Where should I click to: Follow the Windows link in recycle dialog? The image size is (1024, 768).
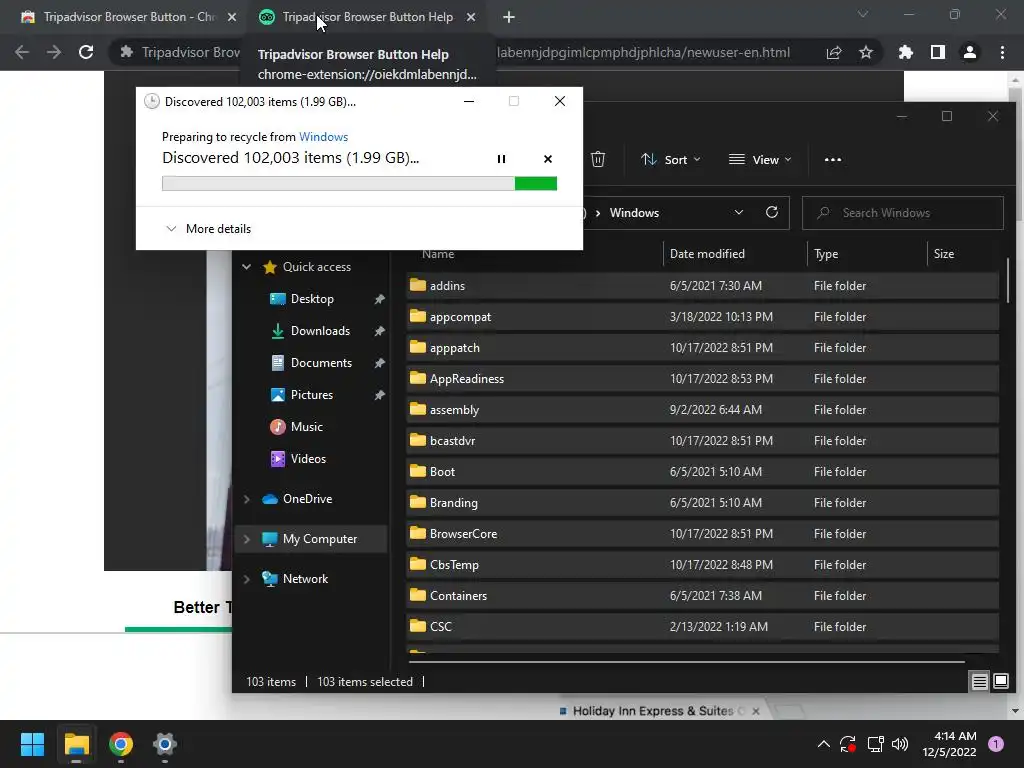pyautogui.click(x=323, y=136)
